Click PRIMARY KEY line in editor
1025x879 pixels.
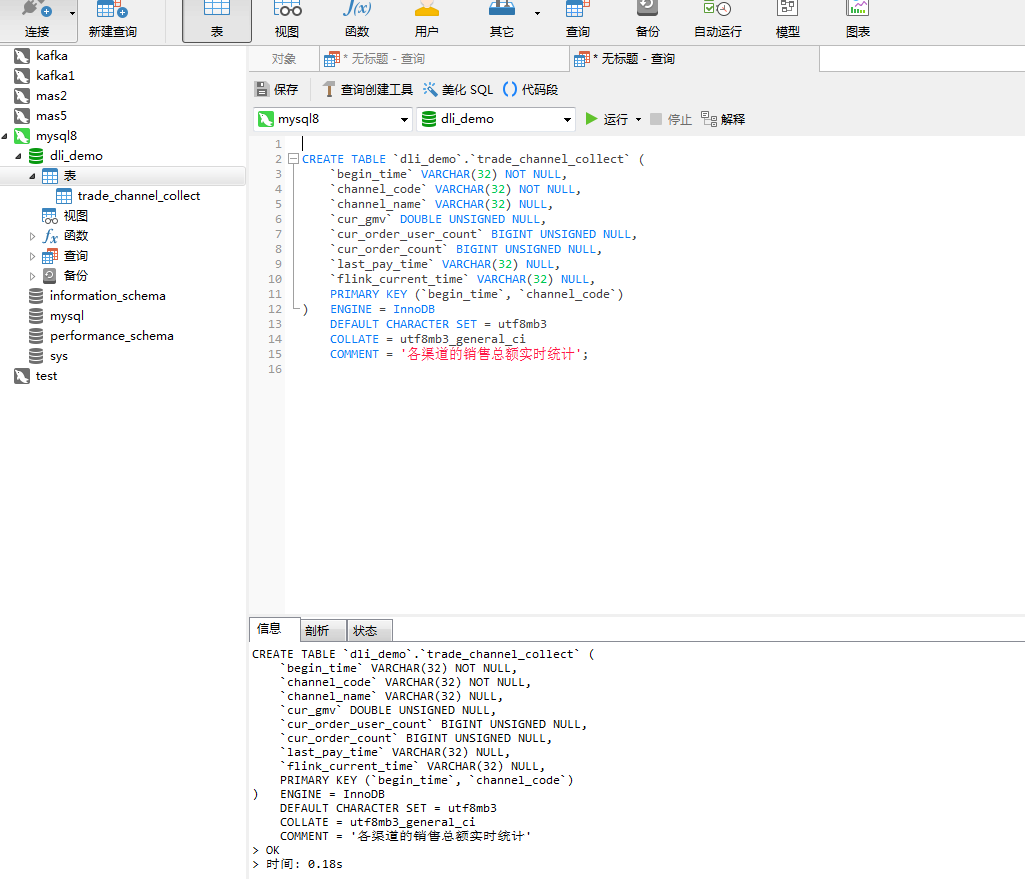coord(477,294)
